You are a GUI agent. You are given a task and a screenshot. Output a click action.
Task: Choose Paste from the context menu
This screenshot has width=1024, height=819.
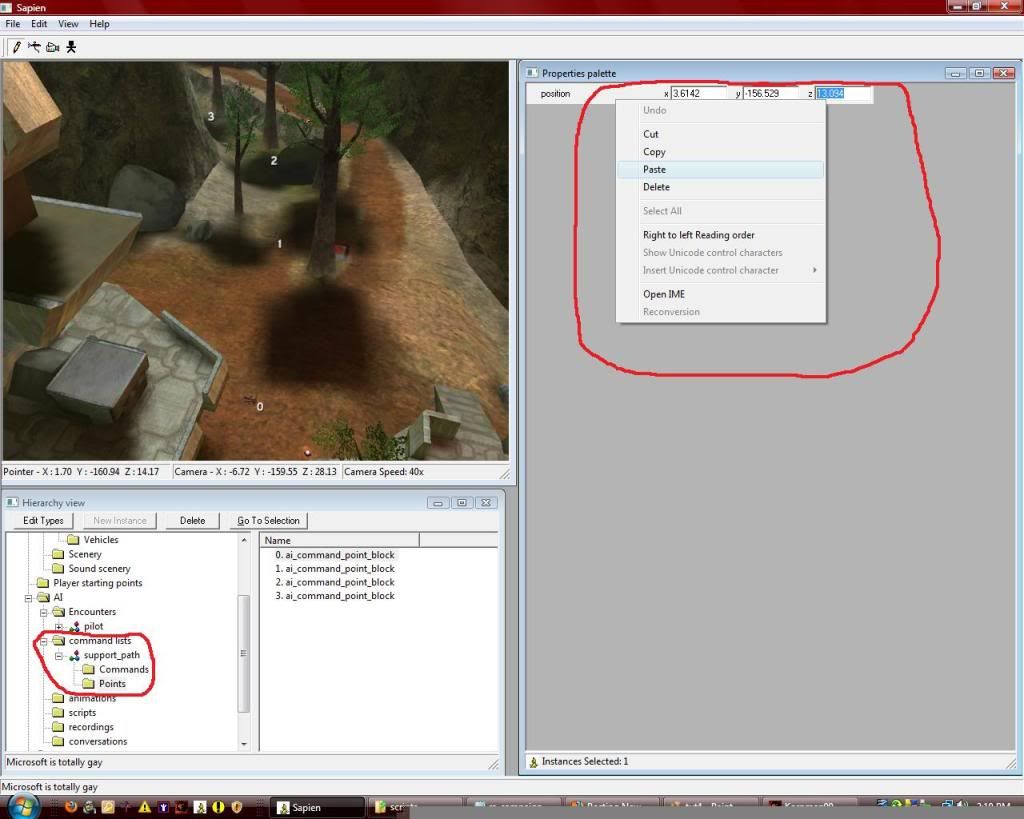click(x=720, y=169)
